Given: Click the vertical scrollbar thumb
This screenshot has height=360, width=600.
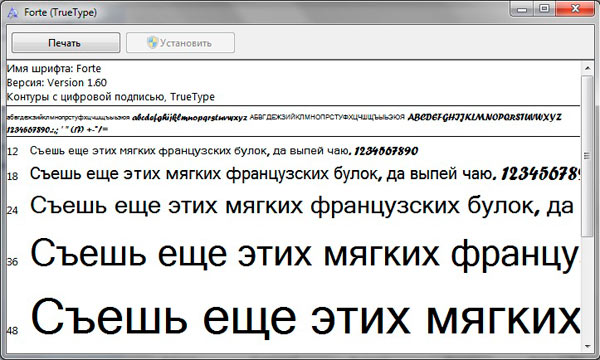Looking at the screenshot, I should coord(587,156).
